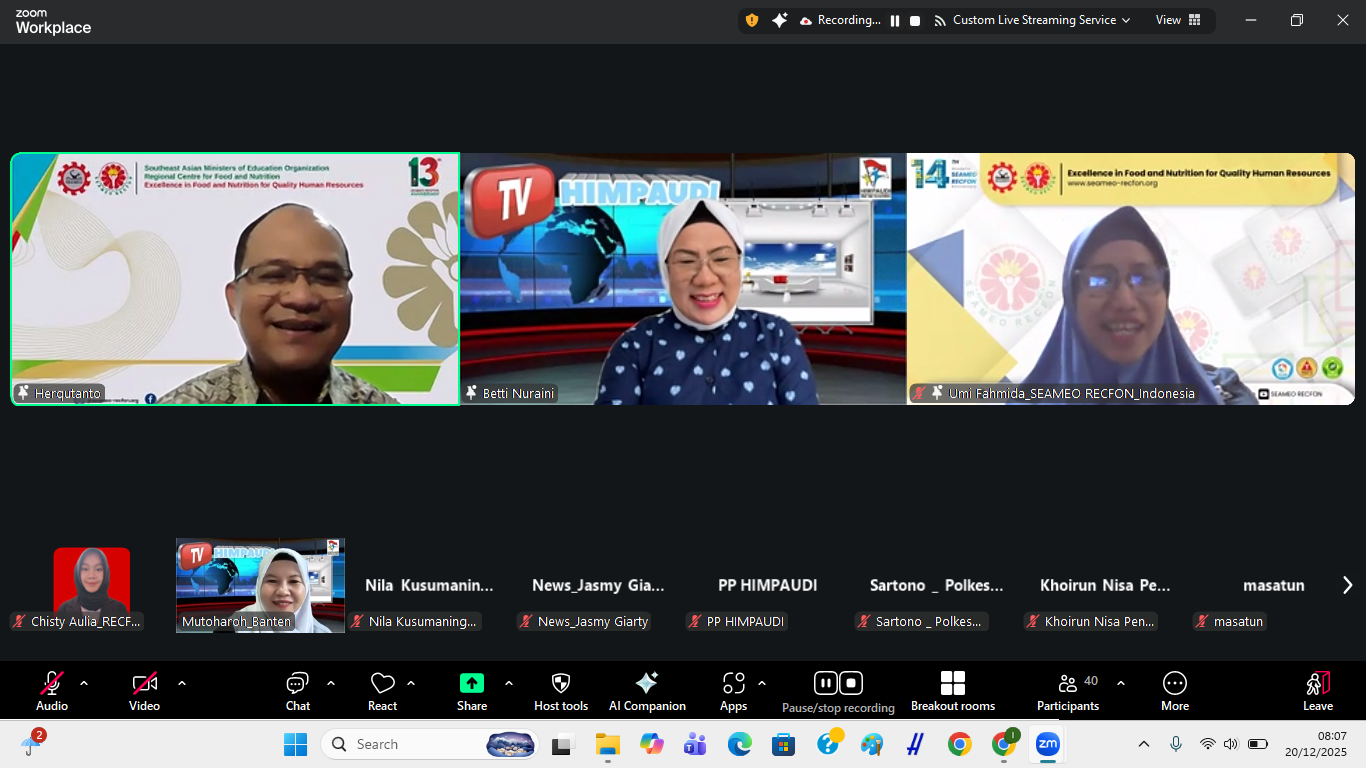Leave the meeting
This screenshot has height=768, width=1366.
(x=1317, y=691)
